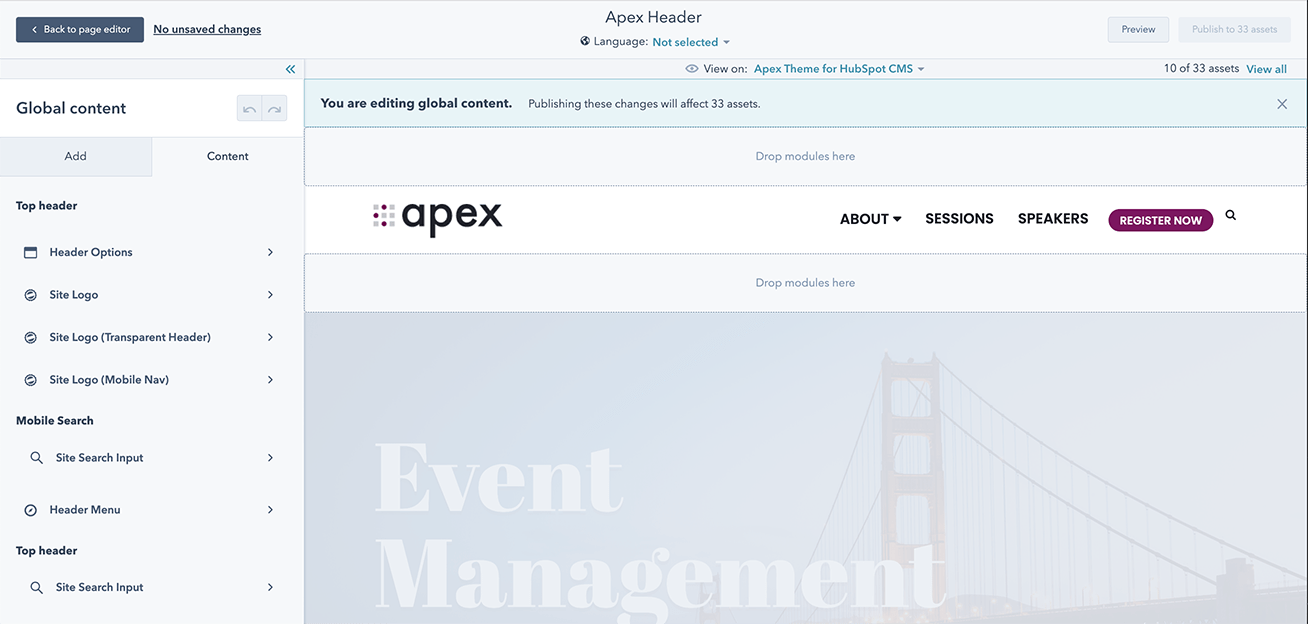Click the undo arrow icon
Image resolution: width=1308 pixels, height=624 pixels.
pos(249,108)
